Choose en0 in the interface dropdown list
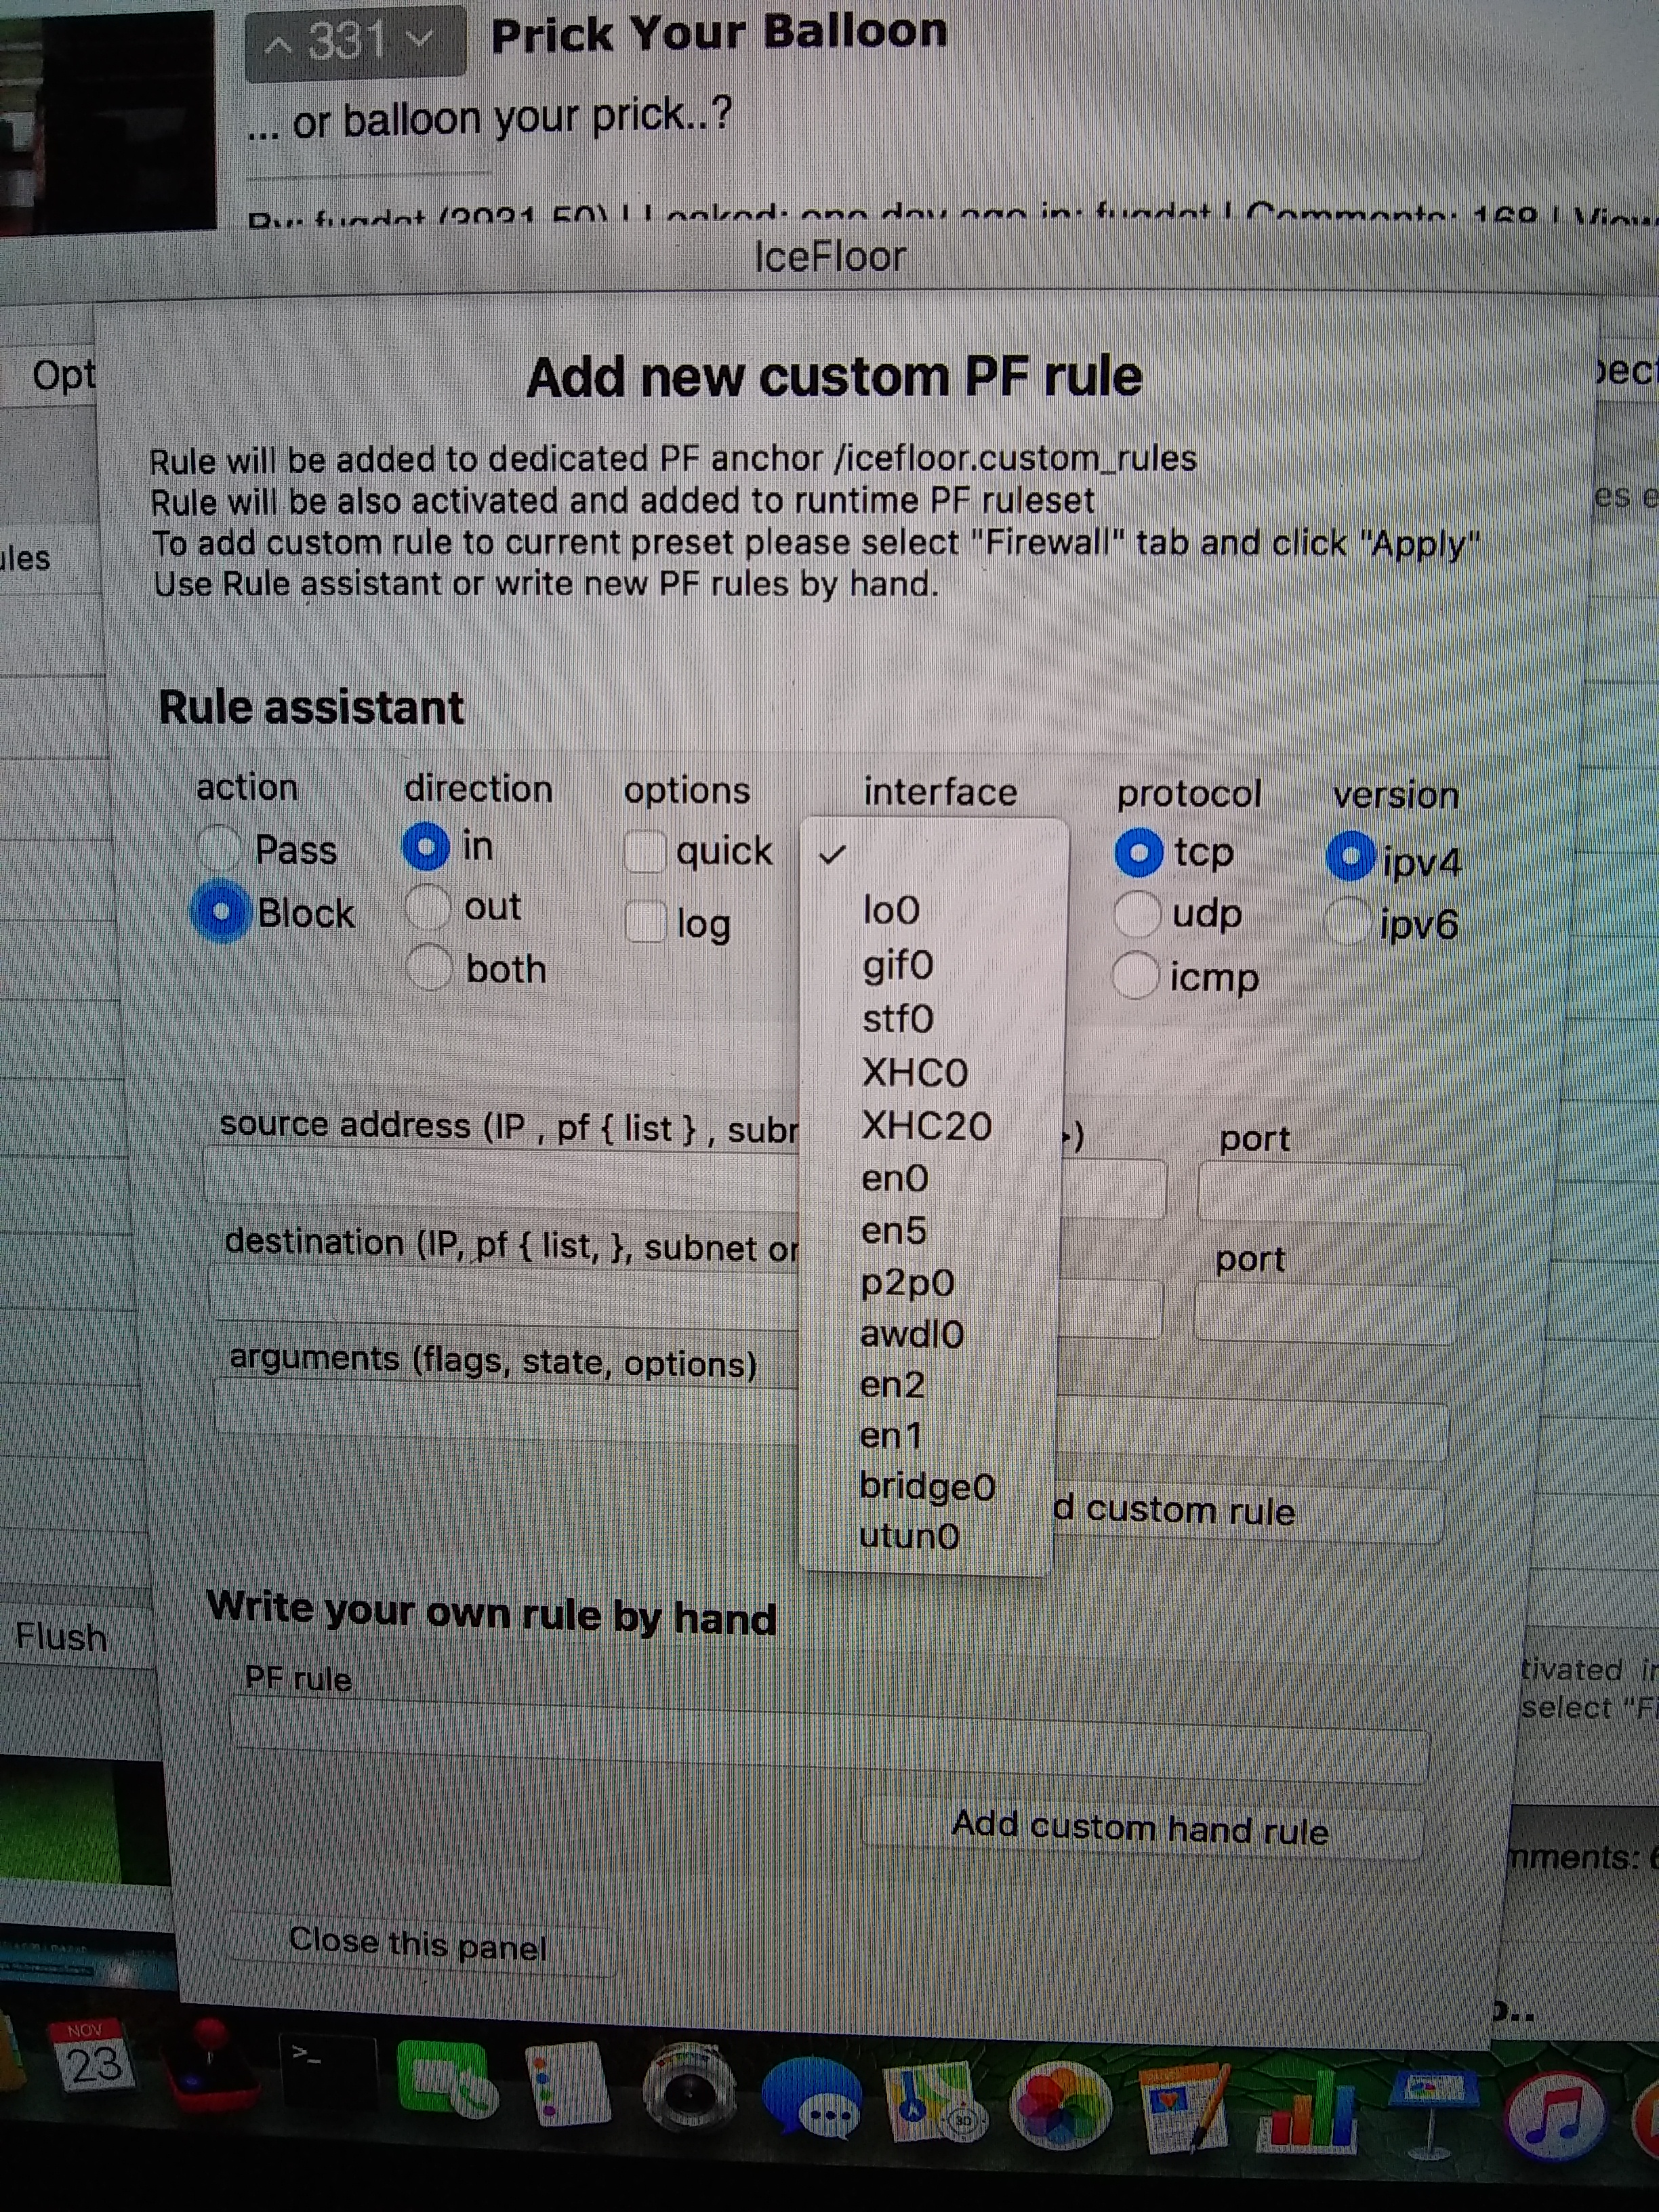 tap(895, 1178)
